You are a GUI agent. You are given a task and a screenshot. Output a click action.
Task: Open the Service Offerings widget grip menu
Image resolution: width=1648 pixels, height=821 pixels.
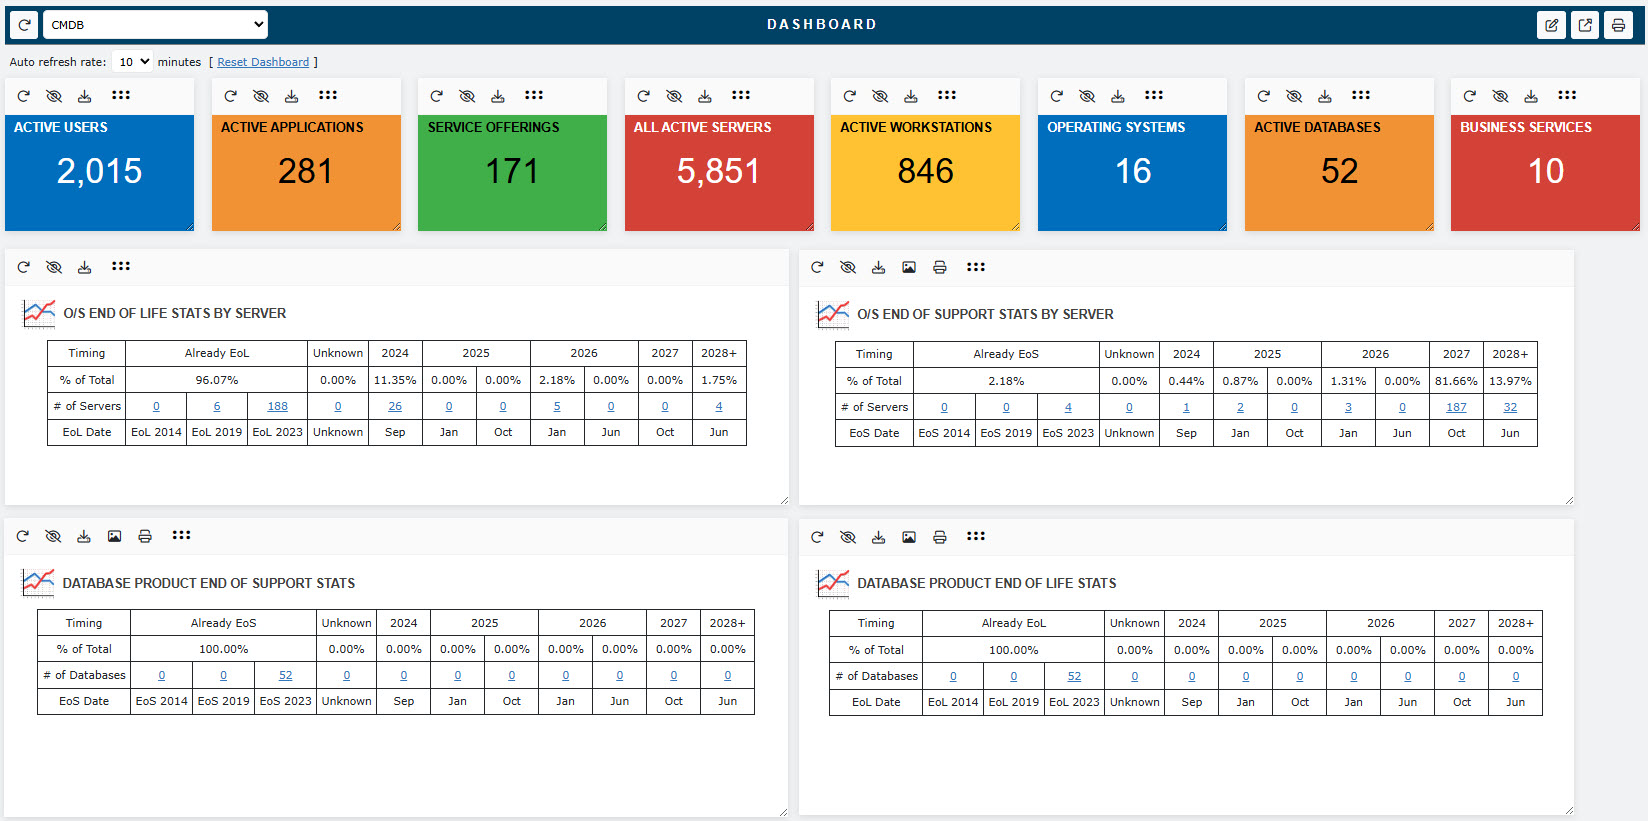pyautogui.click(x=534, y=95)
